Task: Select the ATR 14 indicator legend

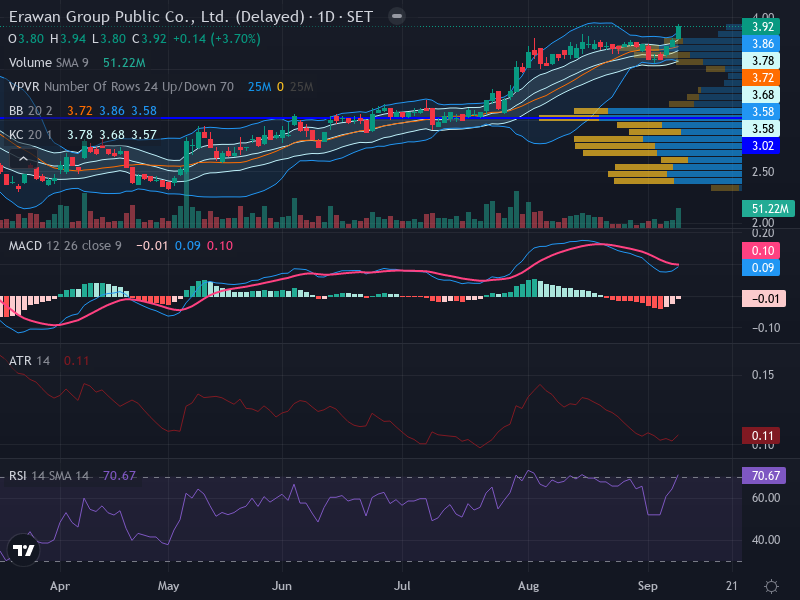Action: tap(29, 361)
